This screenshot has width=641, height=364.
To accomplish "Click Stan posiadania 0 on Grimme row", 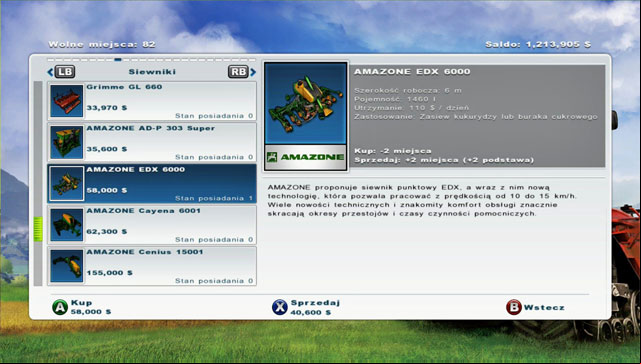I will pos(214,116).
